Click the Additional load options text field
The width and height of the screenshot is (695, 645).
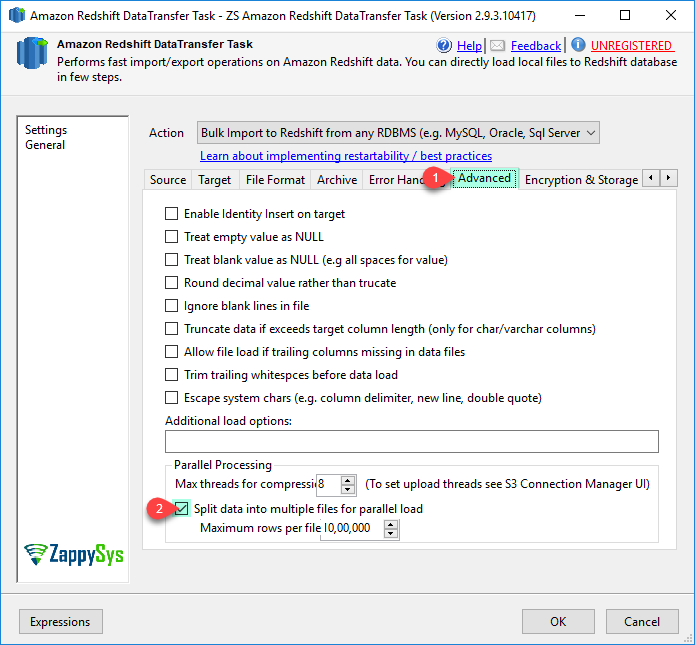(412, 442)
